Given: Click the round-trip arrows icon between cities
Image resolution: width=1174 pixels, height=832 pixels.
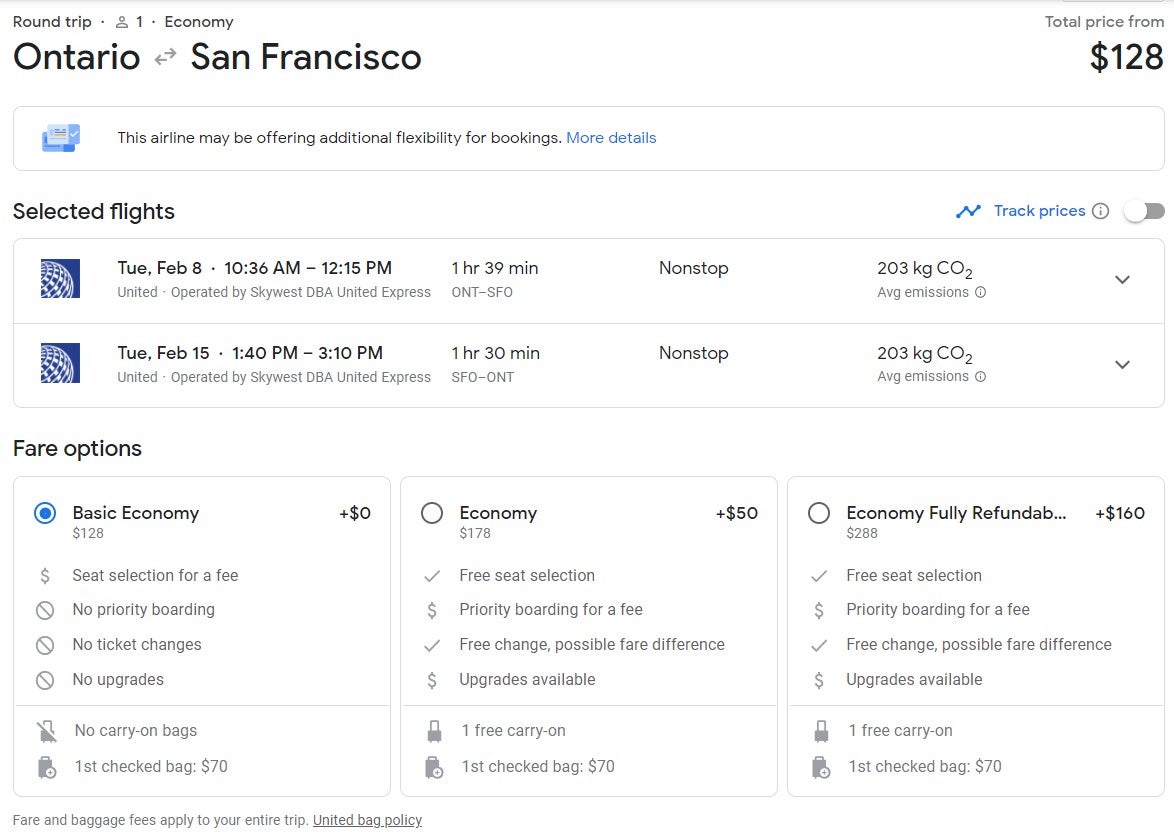Looking at the screenshot, I should (x=165, y=58).
